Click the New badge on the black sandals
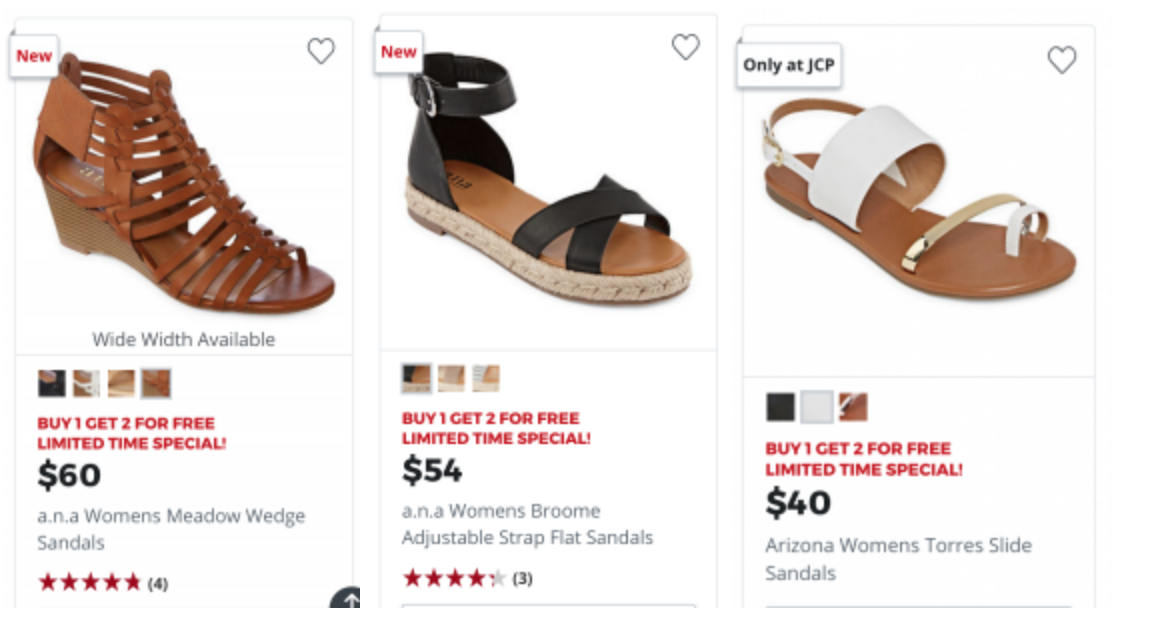1164x642 pixels. coord(398,51)
